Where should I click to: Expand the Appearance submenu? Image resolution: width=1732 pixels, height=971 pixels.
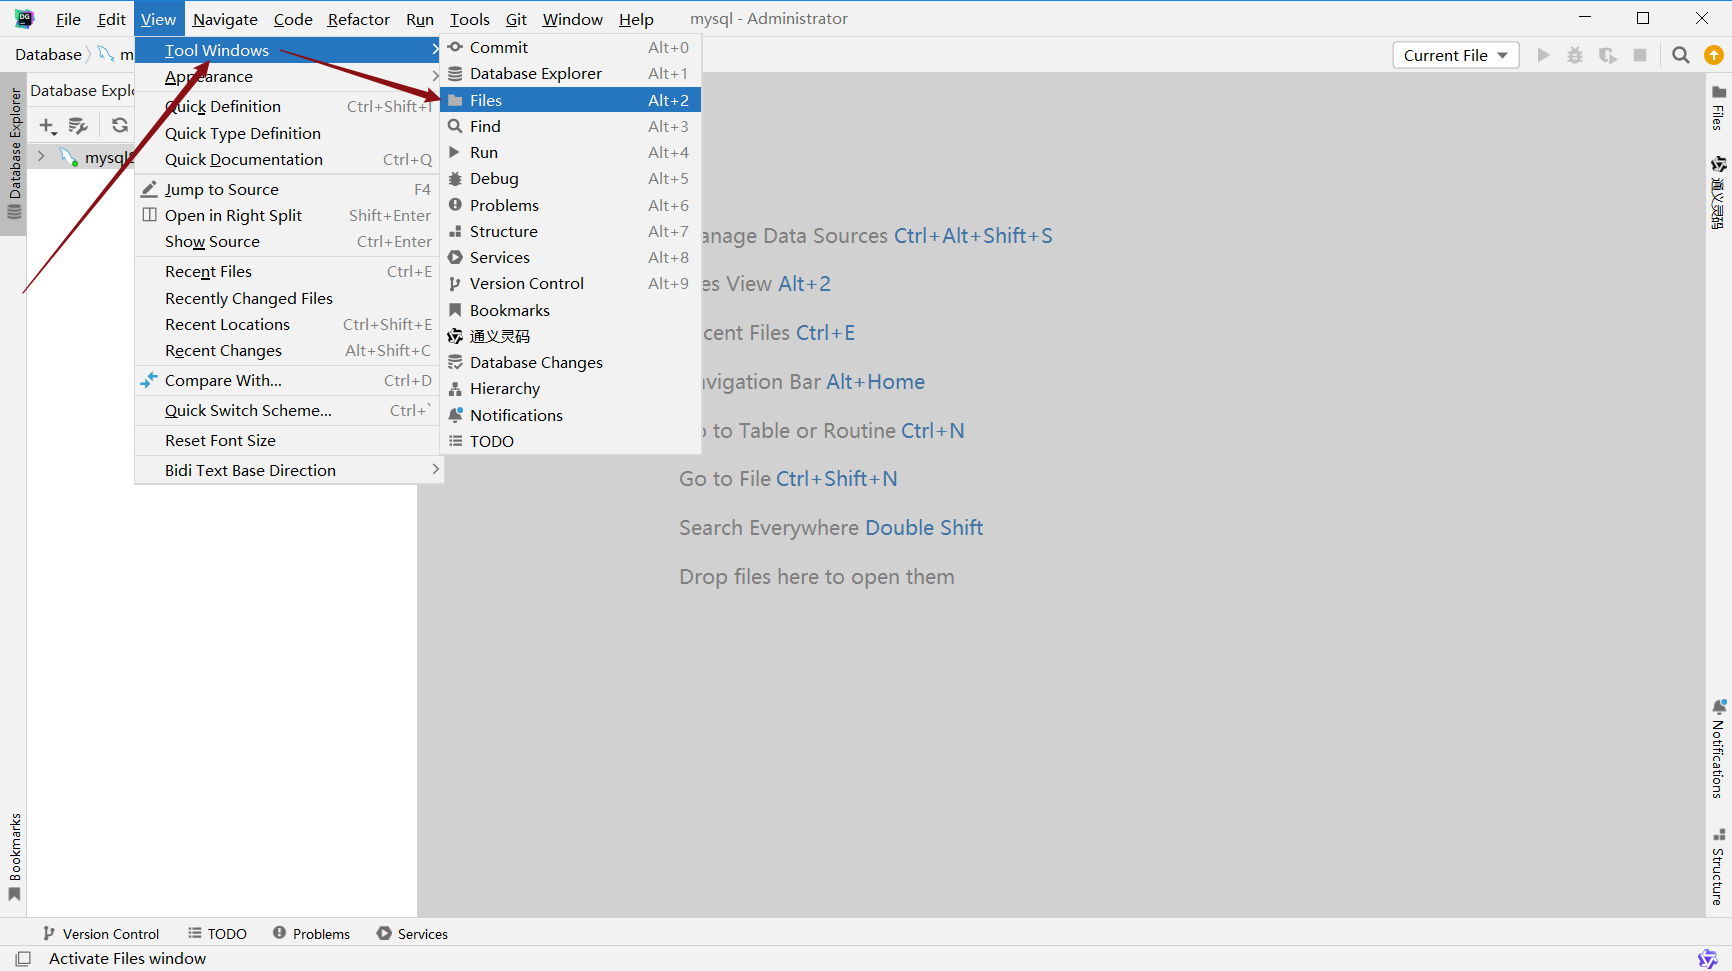pyautogui.click(x=288, y=76)
